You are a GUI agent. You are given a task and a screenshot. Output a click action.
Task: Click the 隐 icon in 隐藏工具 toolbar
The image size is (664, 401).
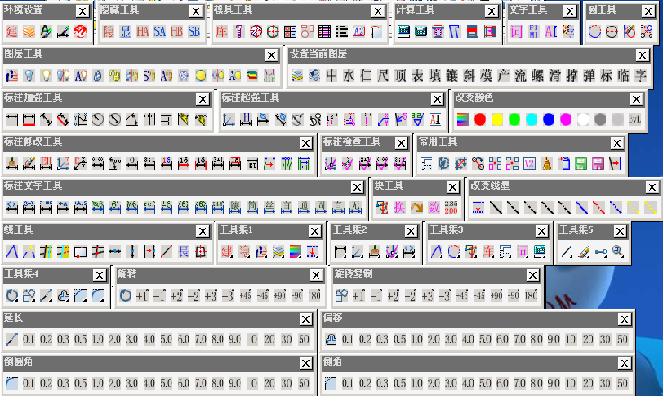tap(108, 32)
